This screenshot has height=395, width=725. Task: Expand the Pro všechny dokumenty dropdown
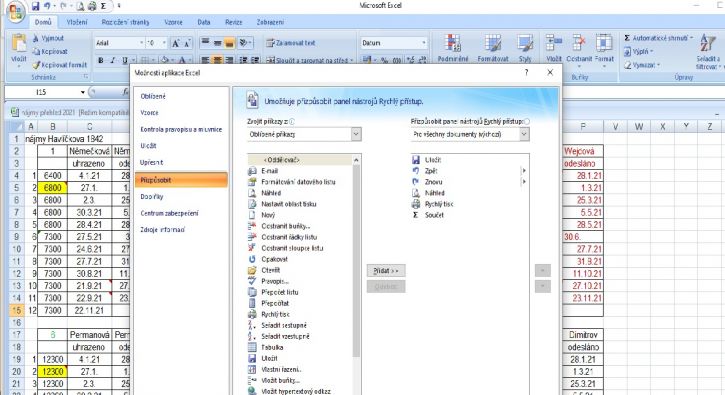click(470, 134)
